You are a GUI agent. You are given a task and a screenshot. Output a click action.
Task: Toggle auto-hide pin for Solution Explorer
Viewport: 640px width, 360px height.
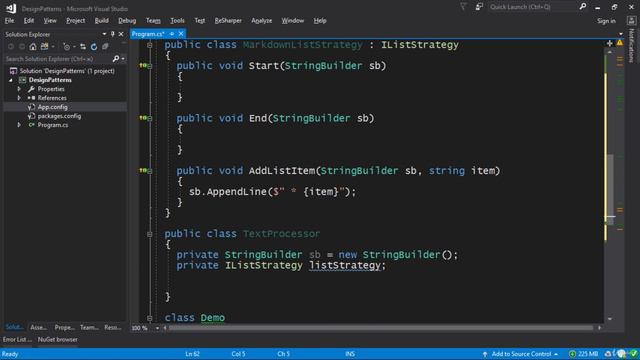pyautogui.click(x=113, y=34)
